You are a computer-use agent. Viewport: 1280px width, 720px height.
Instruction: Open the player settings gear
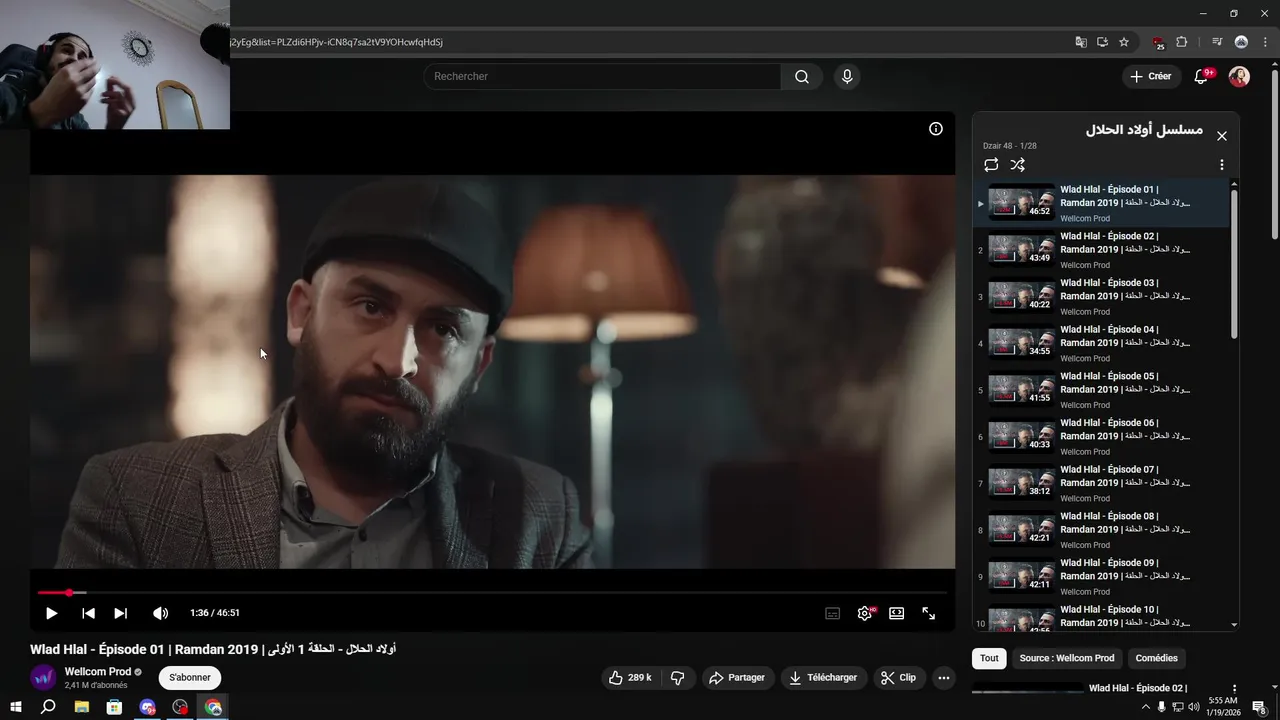[x=865, y=613]
